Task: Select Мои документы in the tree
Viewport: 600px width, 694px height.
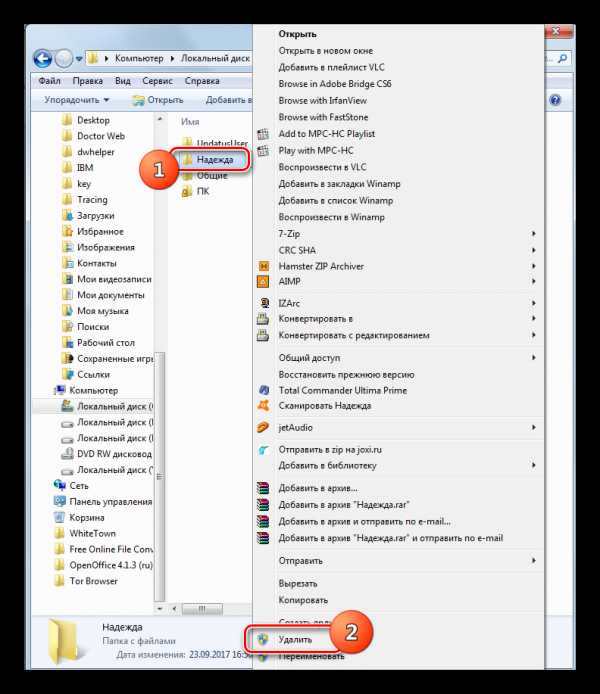Action: tap(111, 295)
